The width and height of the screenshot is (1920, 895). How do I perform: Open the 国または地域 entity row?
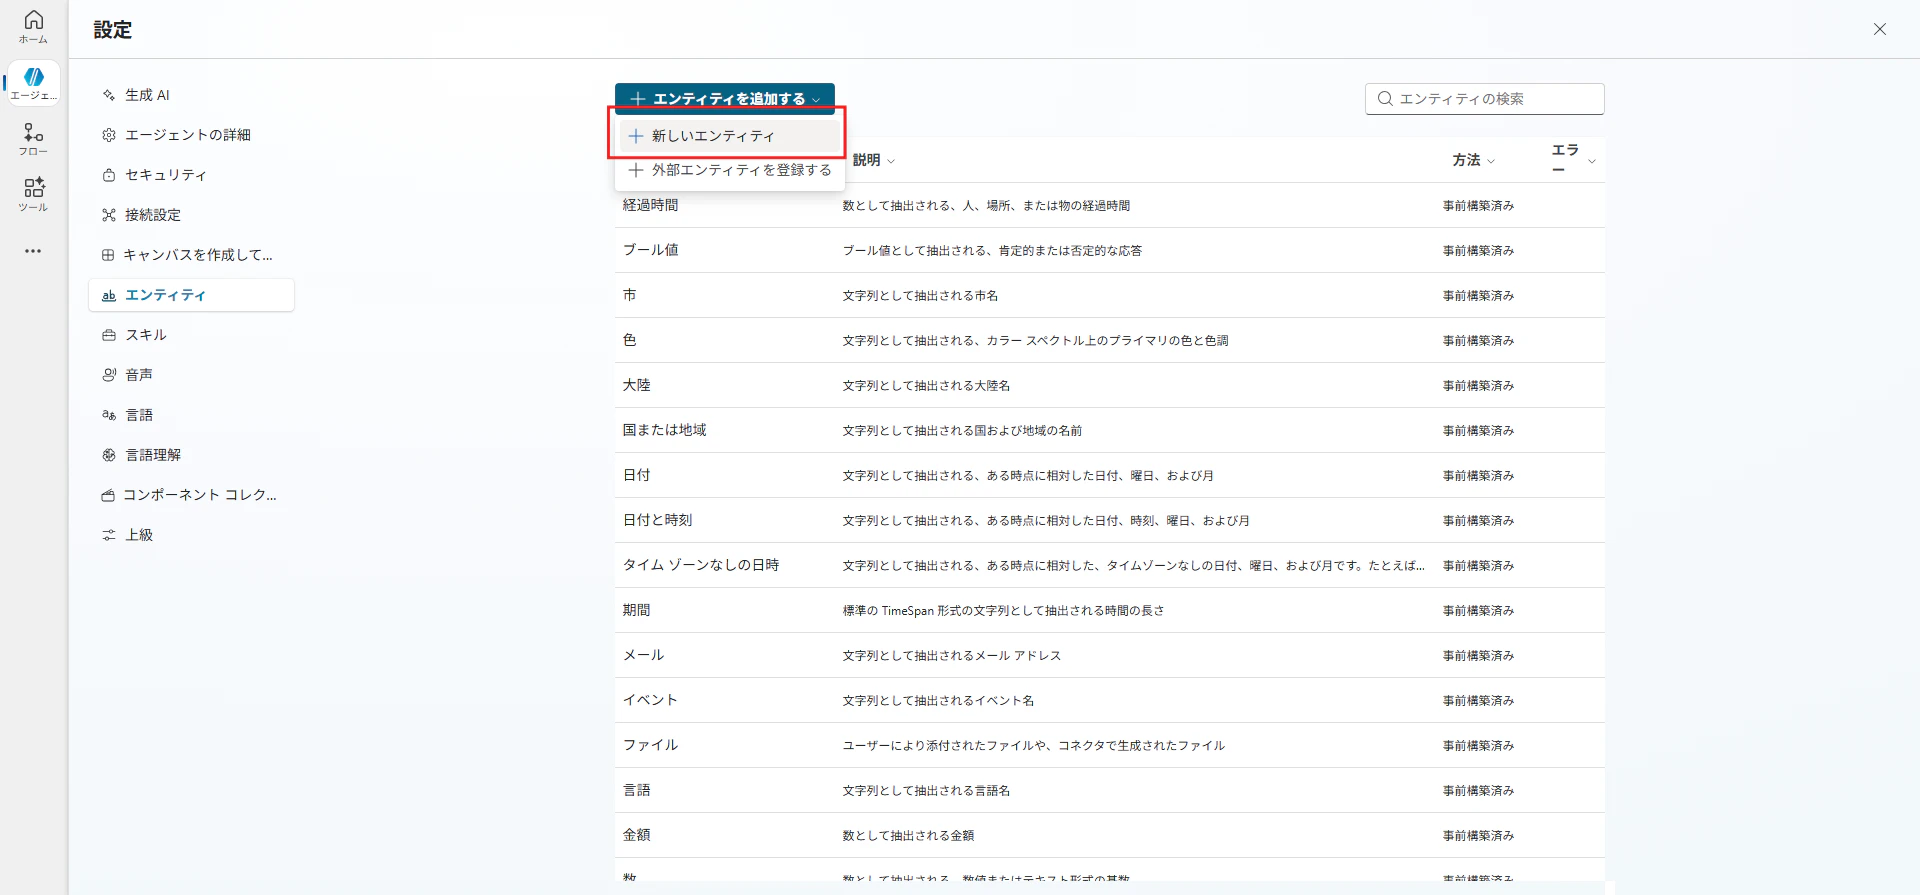coord(1110,430)
